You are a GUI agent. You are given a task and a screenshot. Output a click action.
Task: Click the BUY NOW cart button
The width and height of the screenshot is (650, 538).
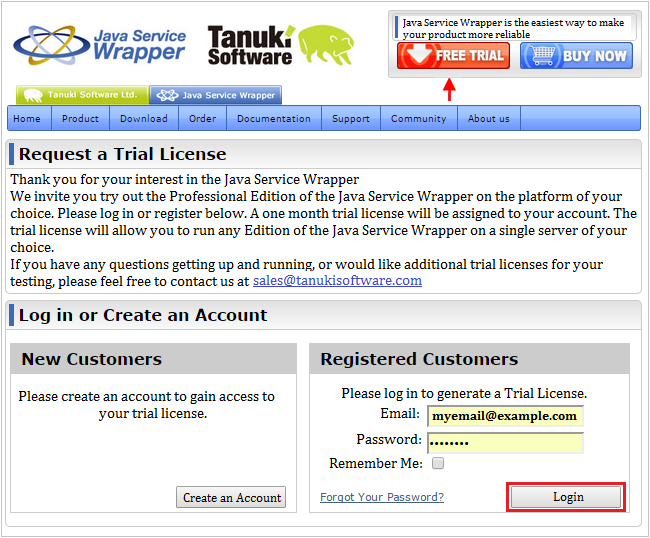click(576, 56)
